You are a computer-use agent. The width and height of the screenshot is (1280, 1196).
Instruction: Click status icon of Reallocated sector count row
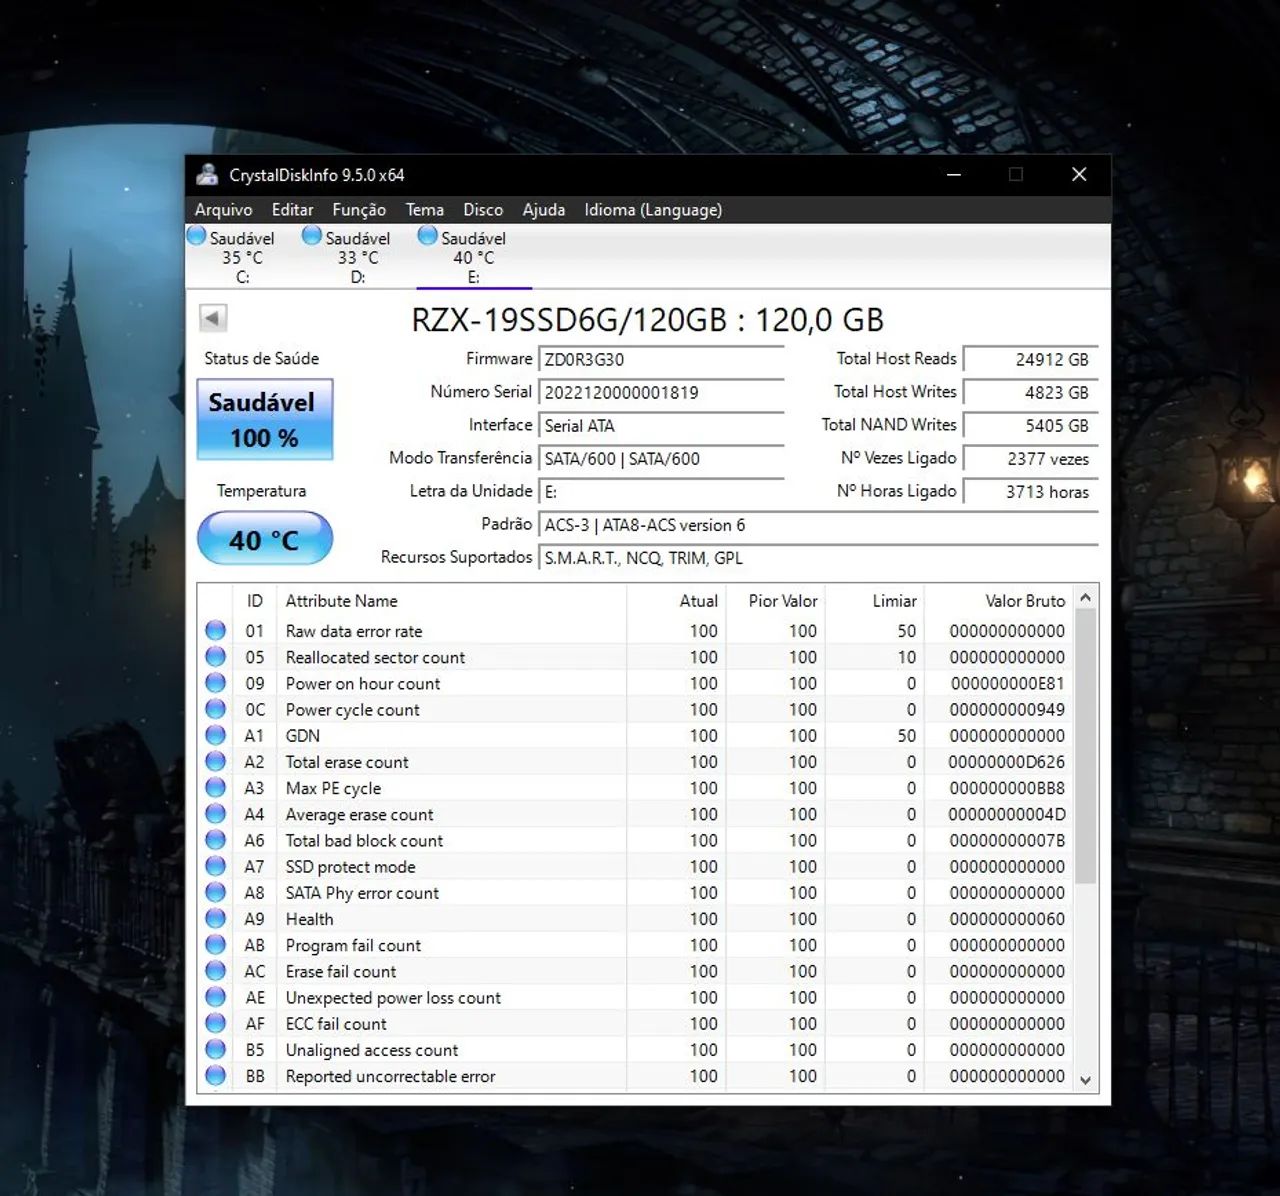coord(215,656)
